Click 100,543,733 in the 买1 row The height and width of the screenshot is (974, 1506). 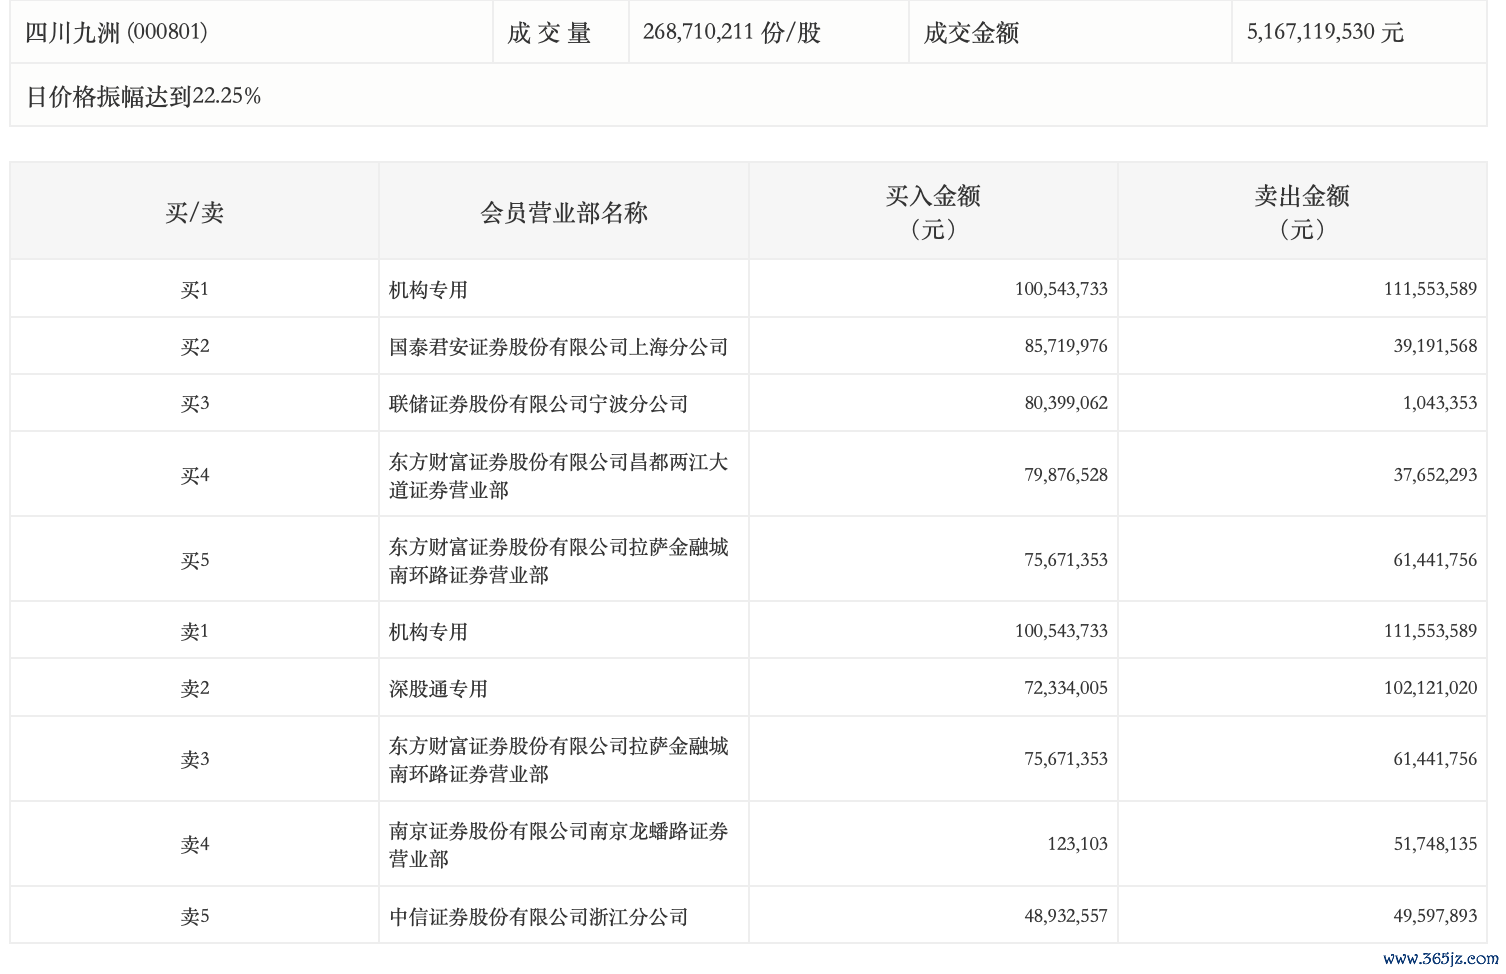[1061, 289]
